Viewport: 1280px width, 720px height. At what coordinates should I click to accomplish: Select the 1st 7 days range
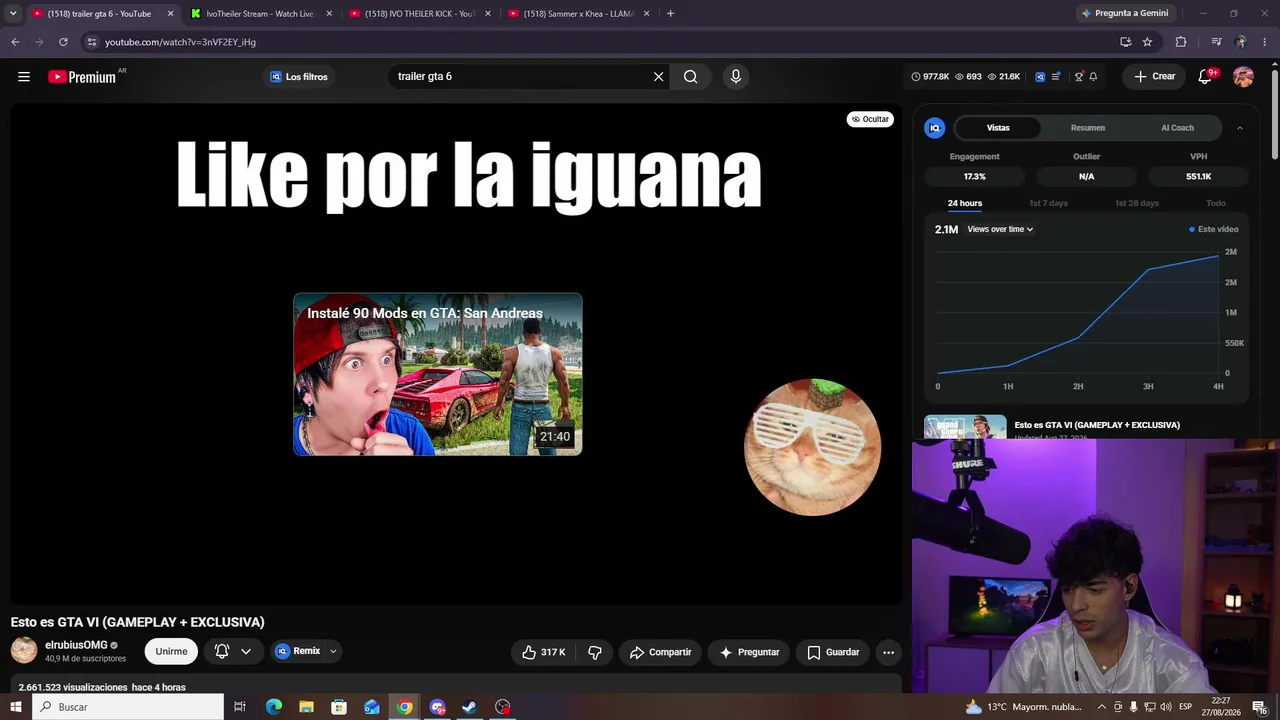point(1048,203)
